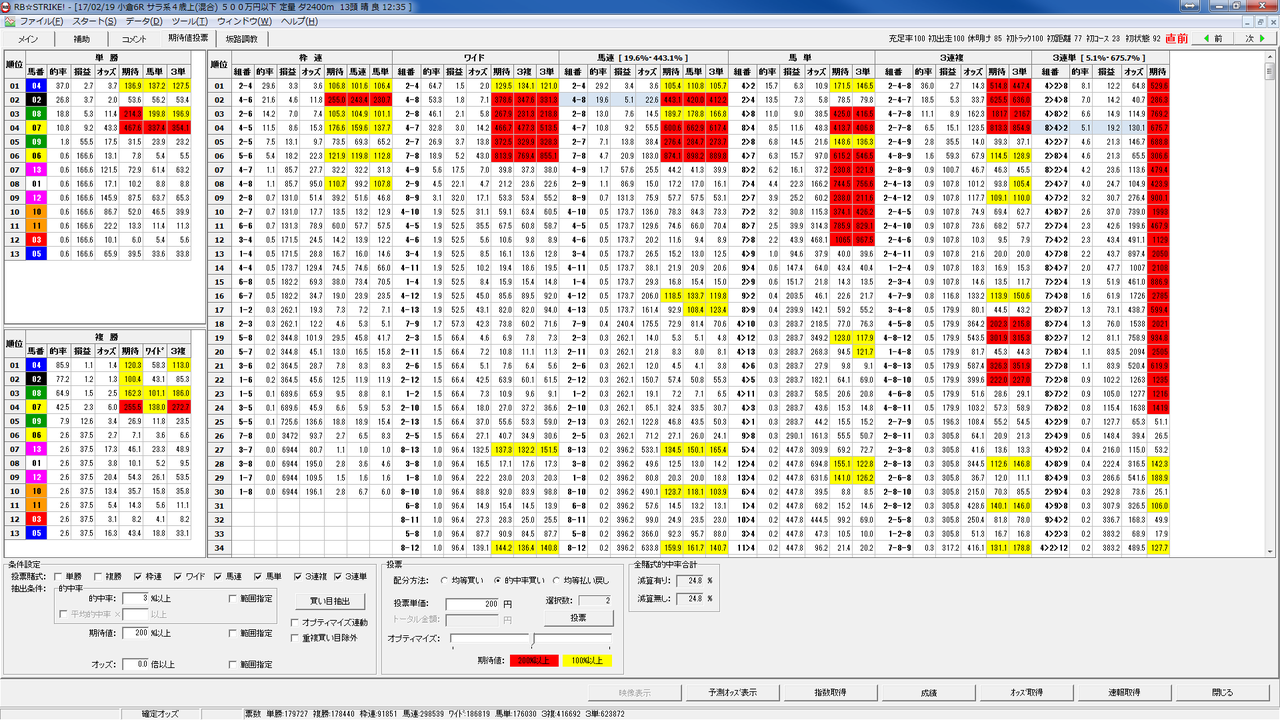Select horse number 05 badge in 複勝 table
This screenshot has height=720, width=1280.
35,534
